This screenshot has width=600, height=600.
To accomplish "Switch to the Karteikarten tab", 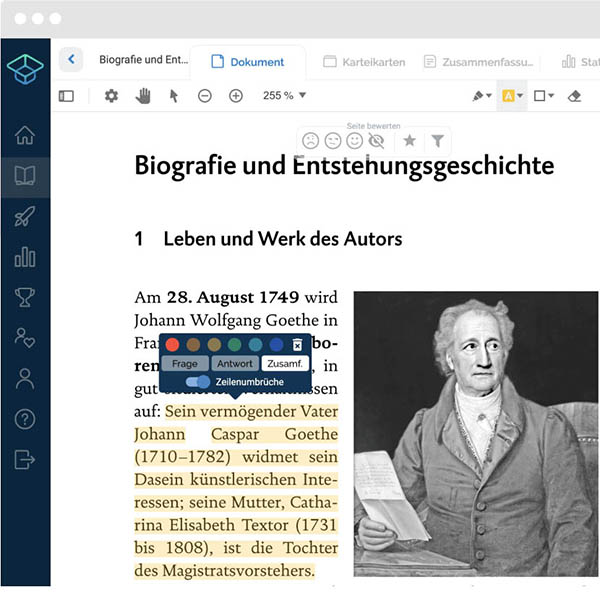I will [x=364, y=62].
